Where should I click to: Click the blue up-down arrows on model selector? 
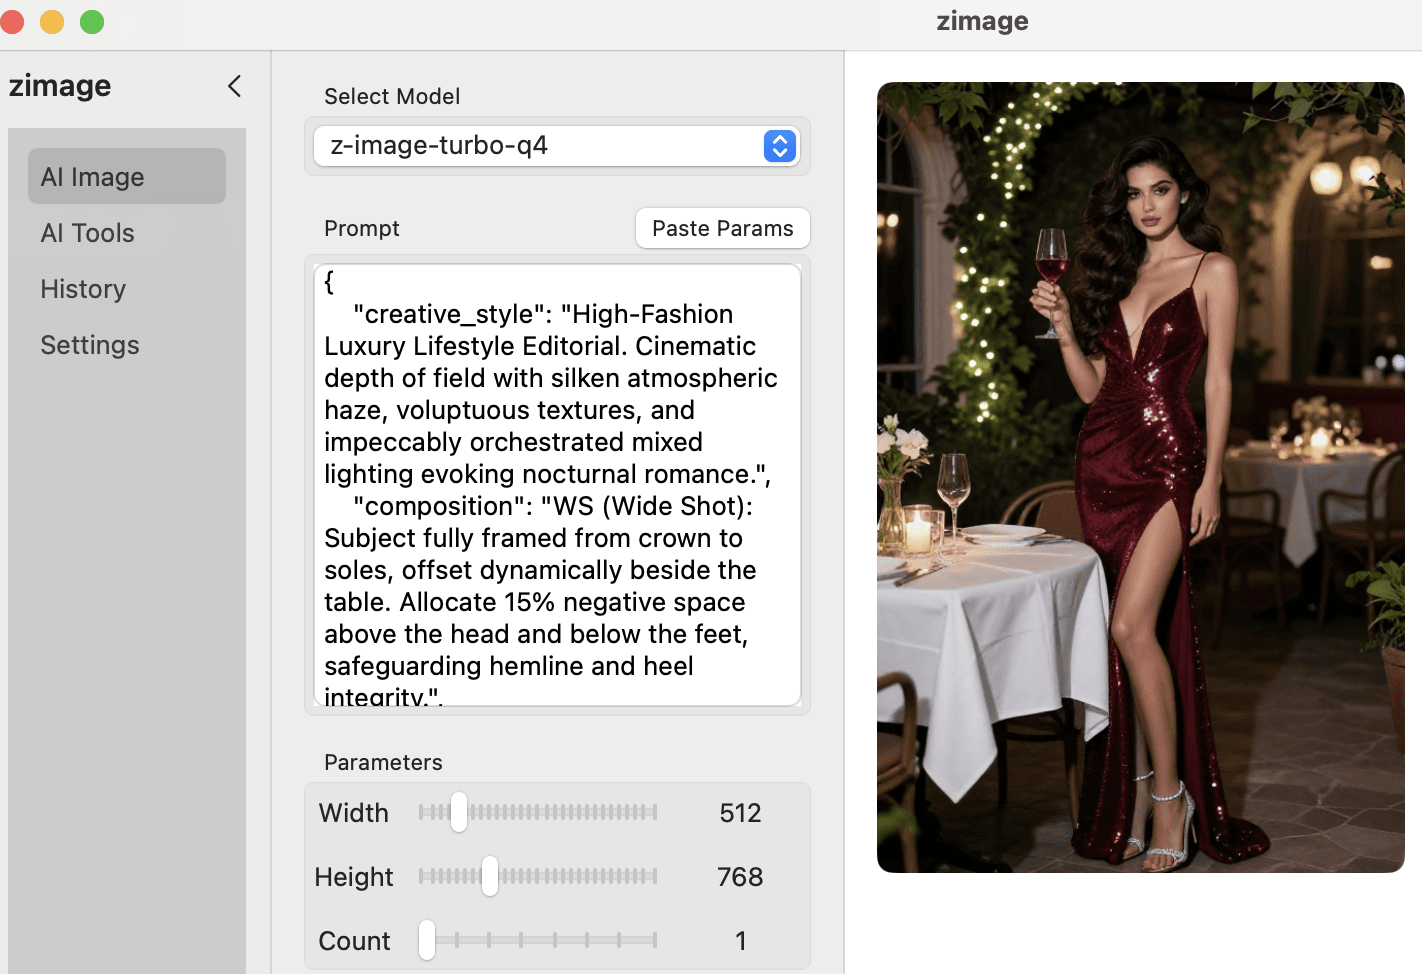point(780,146)
